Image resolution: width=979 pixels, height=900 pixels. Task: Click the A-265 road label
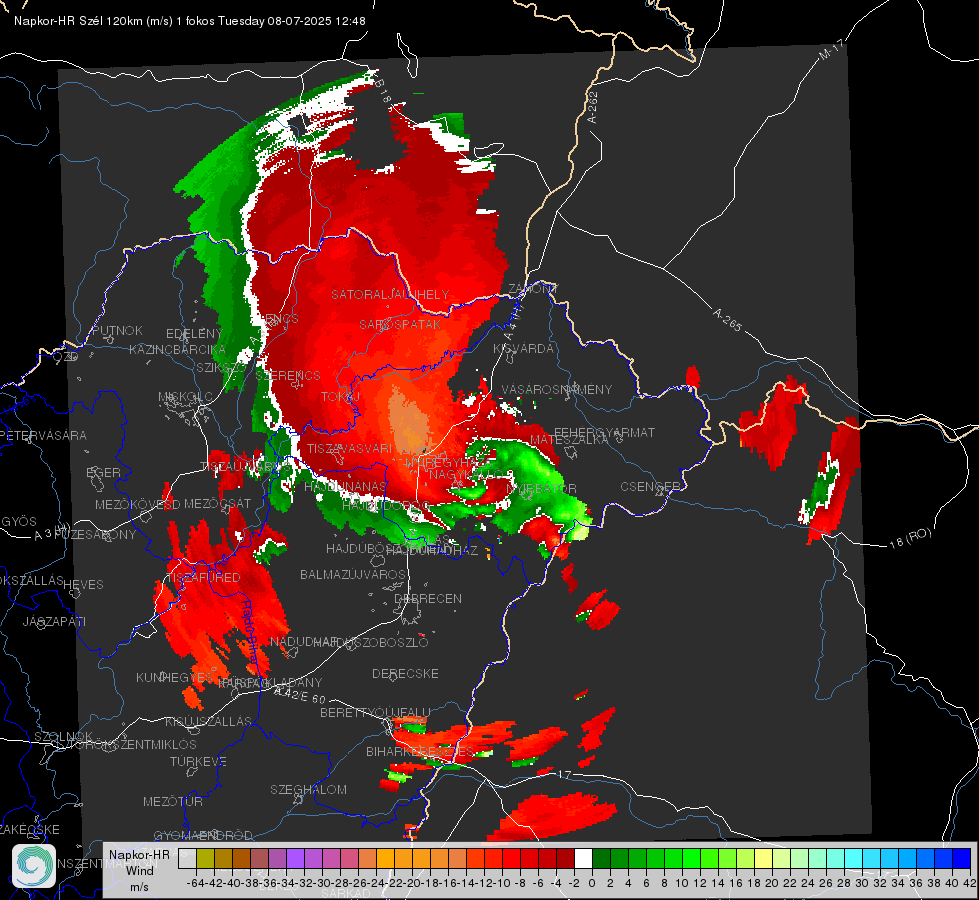coord(727,319)
